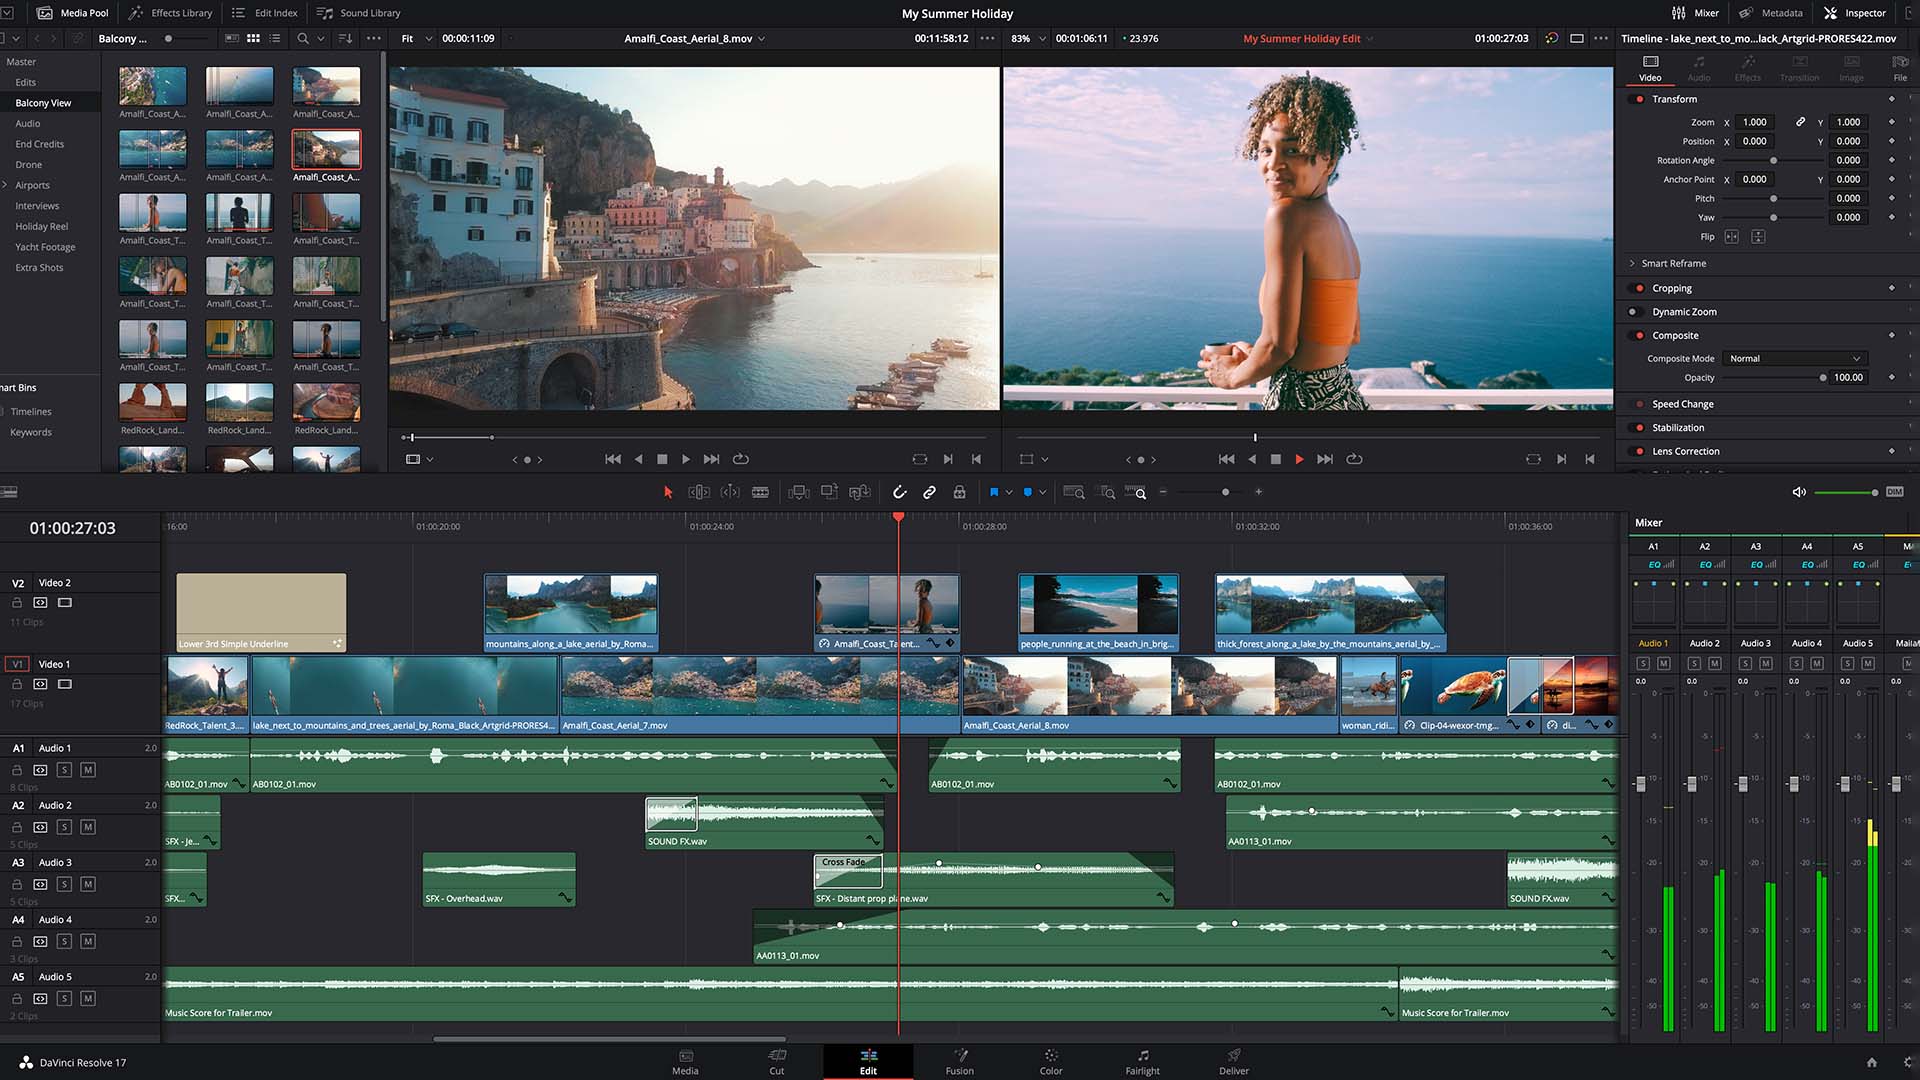Enable the Lens Correction toggle in Inspector

pos(1640,451)
